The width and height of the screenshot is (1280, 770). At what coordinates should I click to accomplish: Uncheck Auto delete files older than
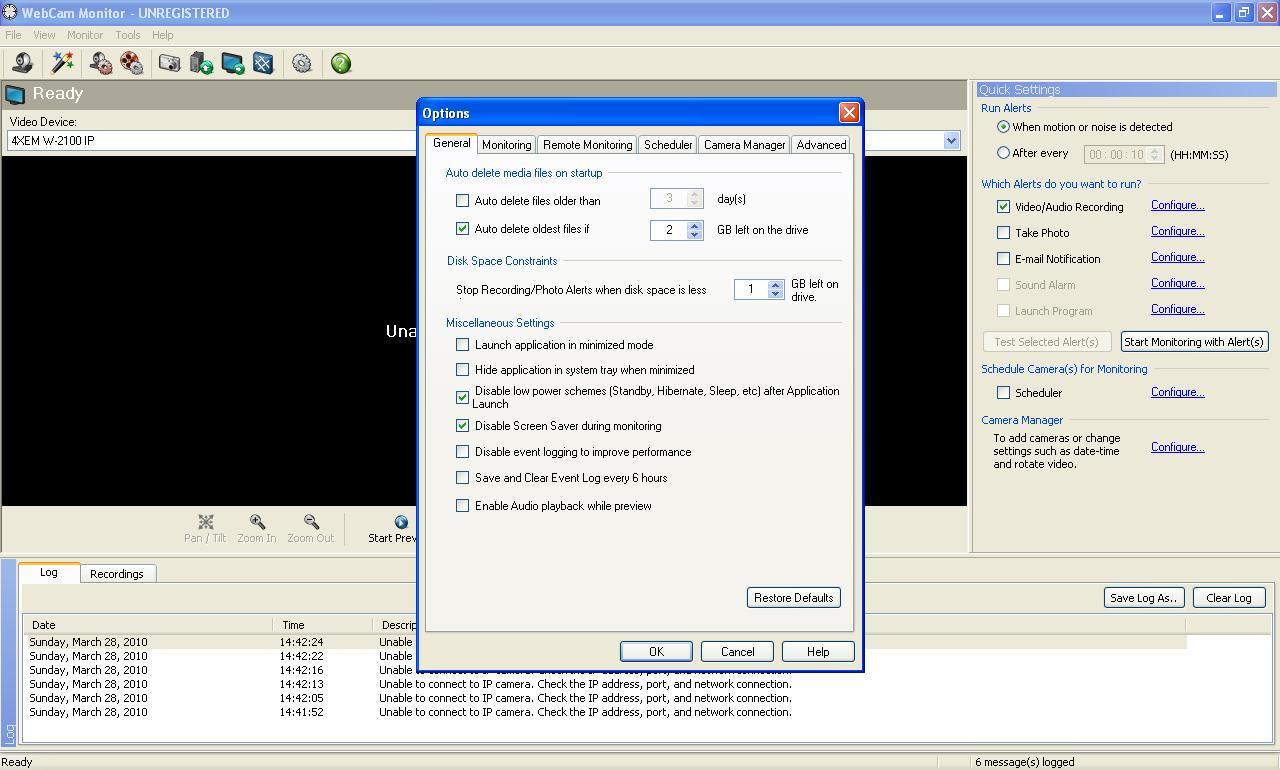pos(462,200)
